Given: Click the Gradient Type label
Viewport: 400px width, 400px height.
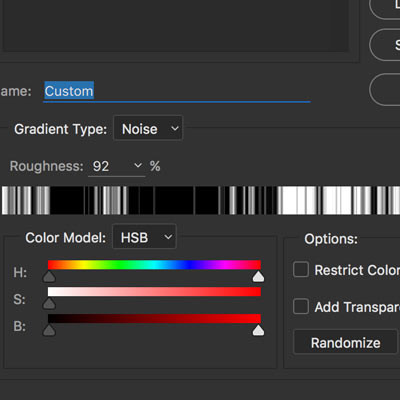Looking at the screenshot, I should click(60, 129).
